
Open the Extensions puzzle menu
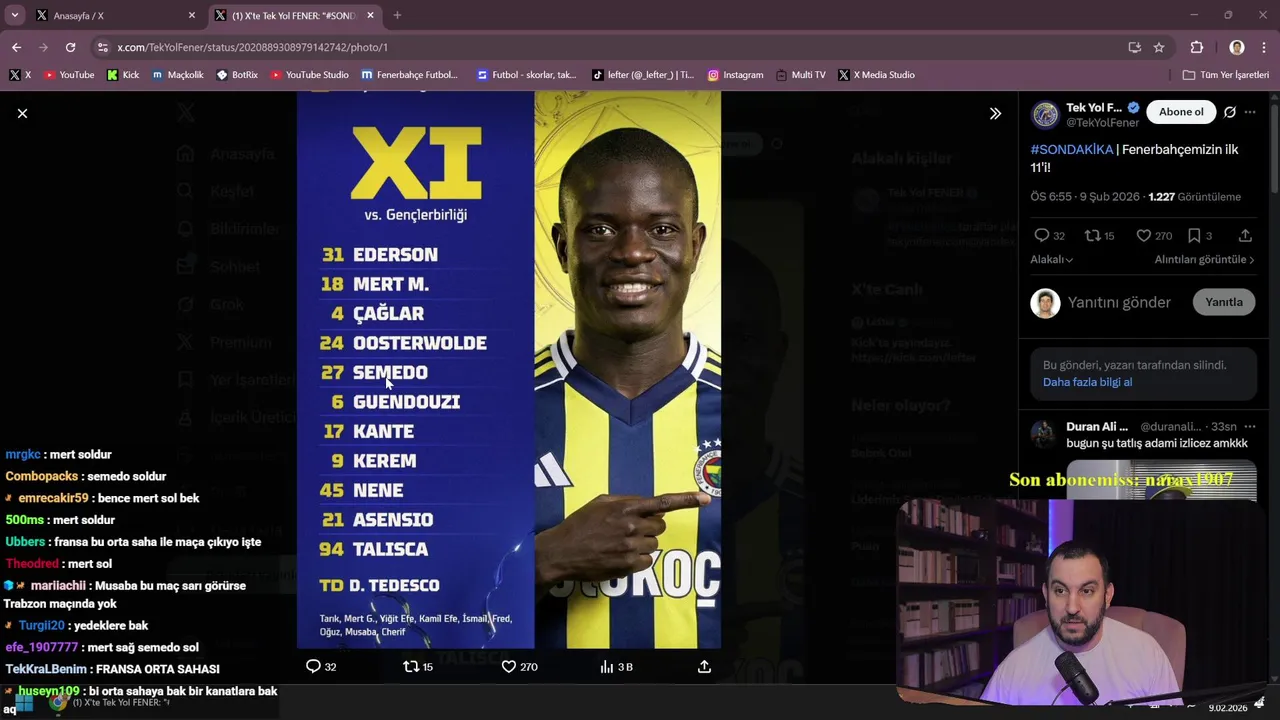[x=1197, y=47]
